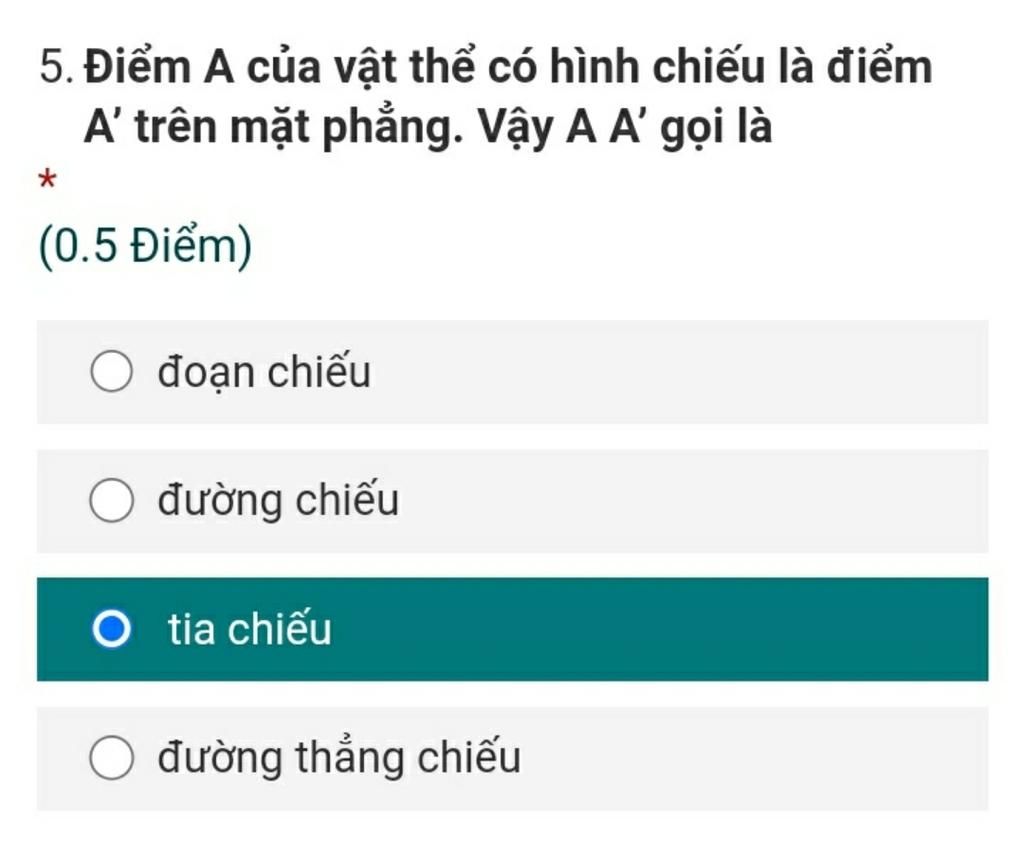Click the second question line "A' trên mặt phẳng"
The image size is (1024, 842).
tap(428, 126)
